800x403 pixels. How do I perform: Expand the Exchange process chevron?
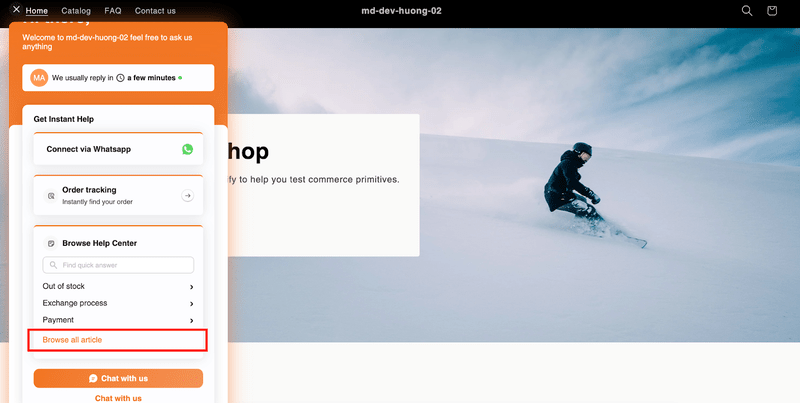click(x=191, y=304)
